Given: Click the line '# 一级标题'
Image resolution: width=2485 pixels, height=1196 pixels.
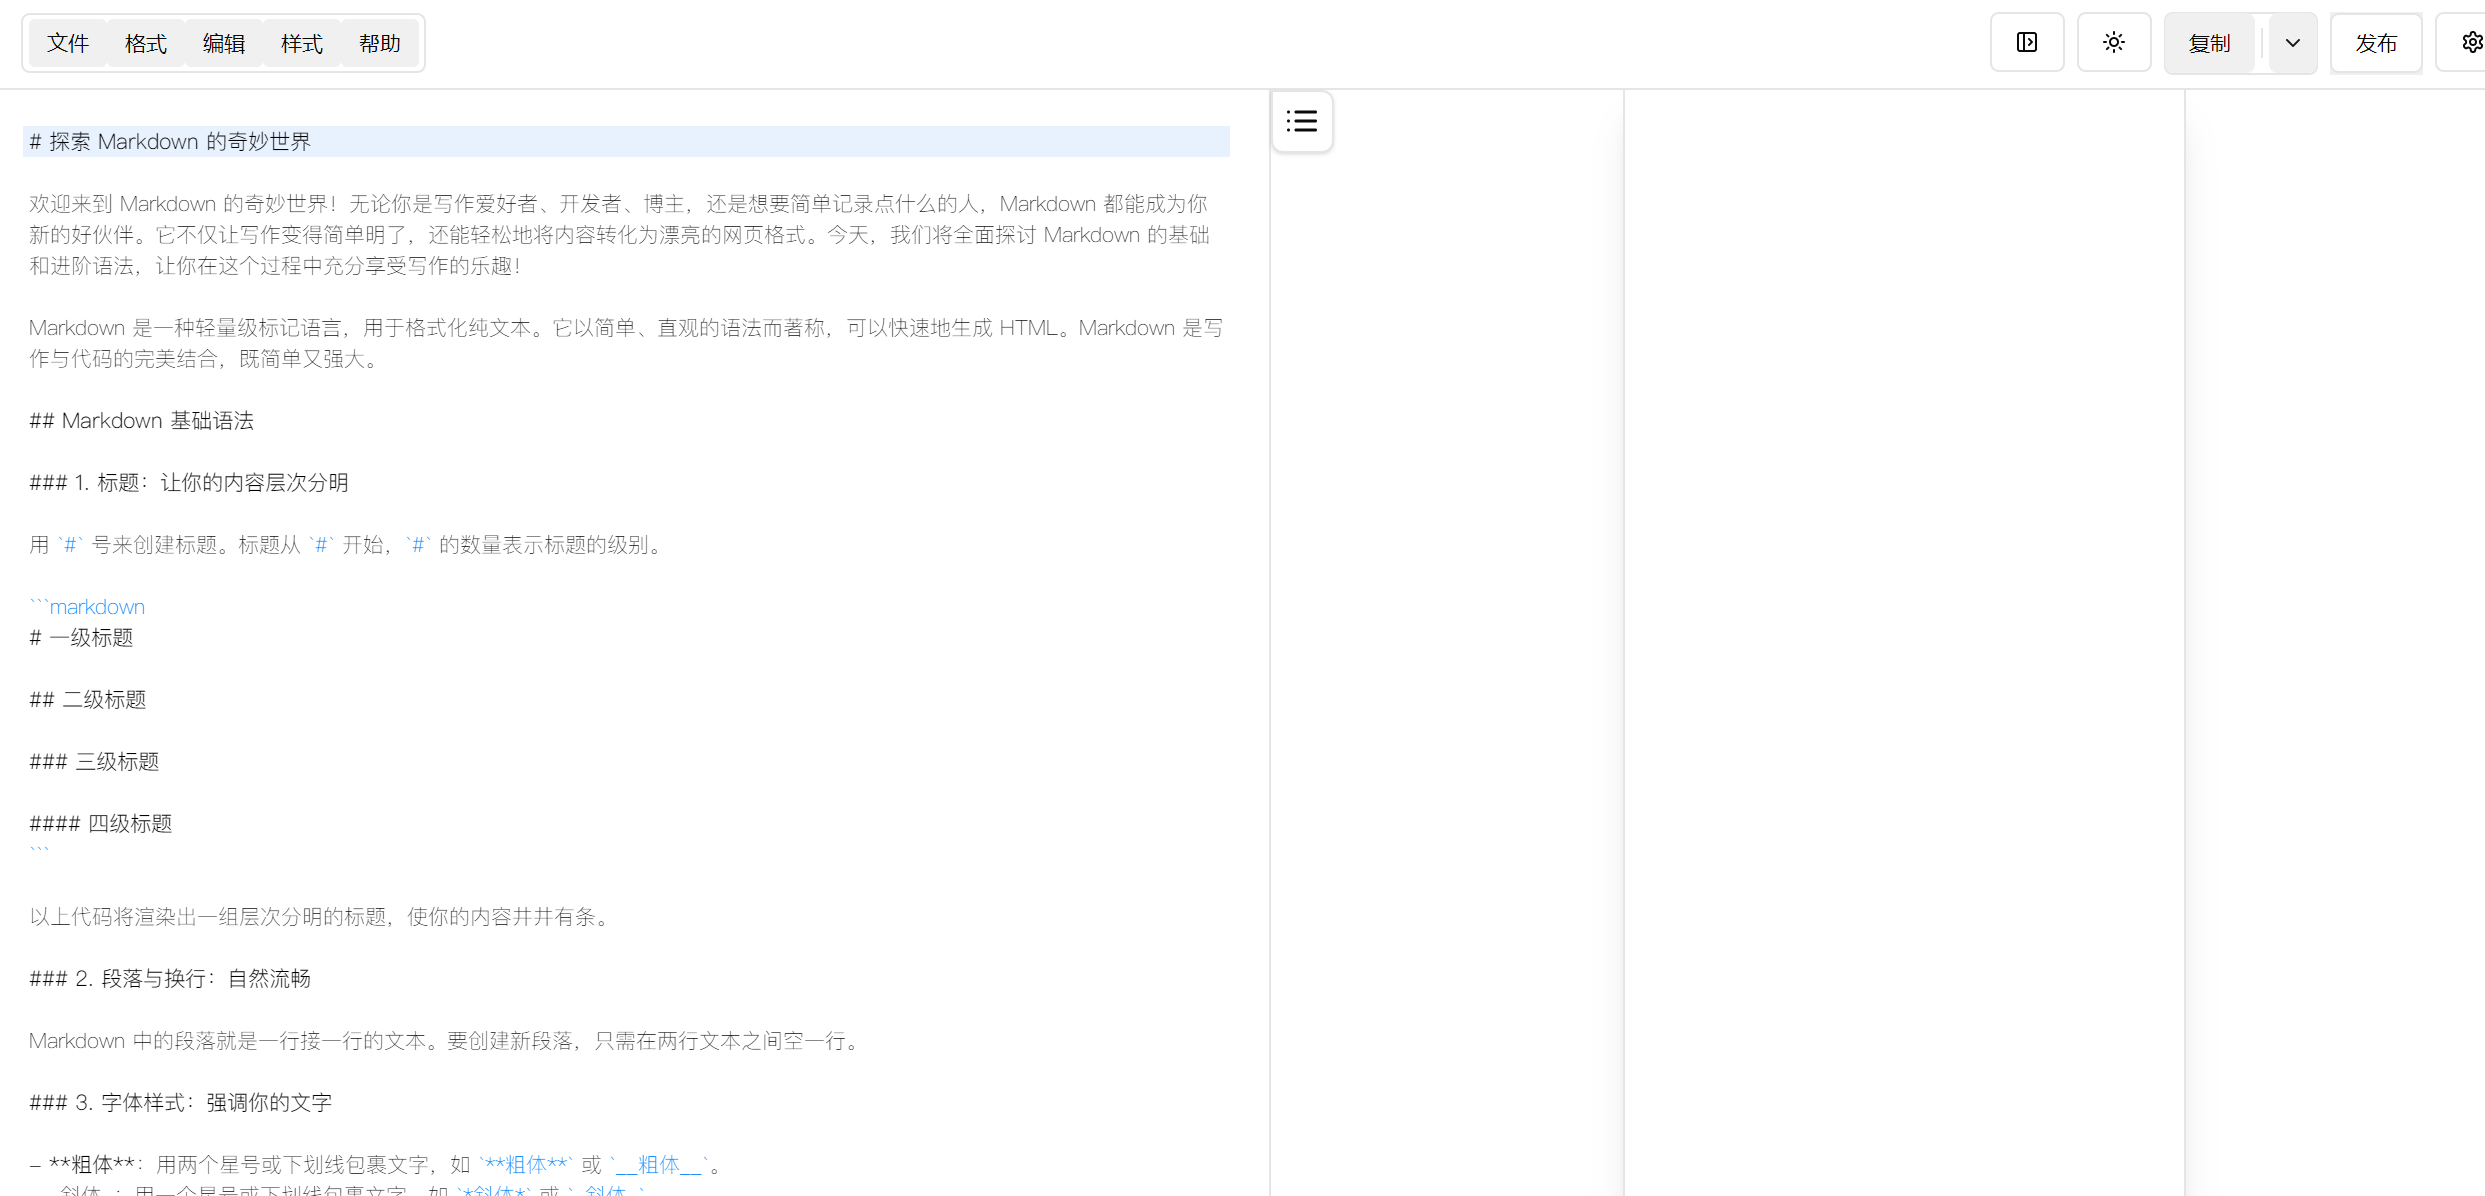Looking at the screenshot, I should pyautogui.click(x=81, y=637).
